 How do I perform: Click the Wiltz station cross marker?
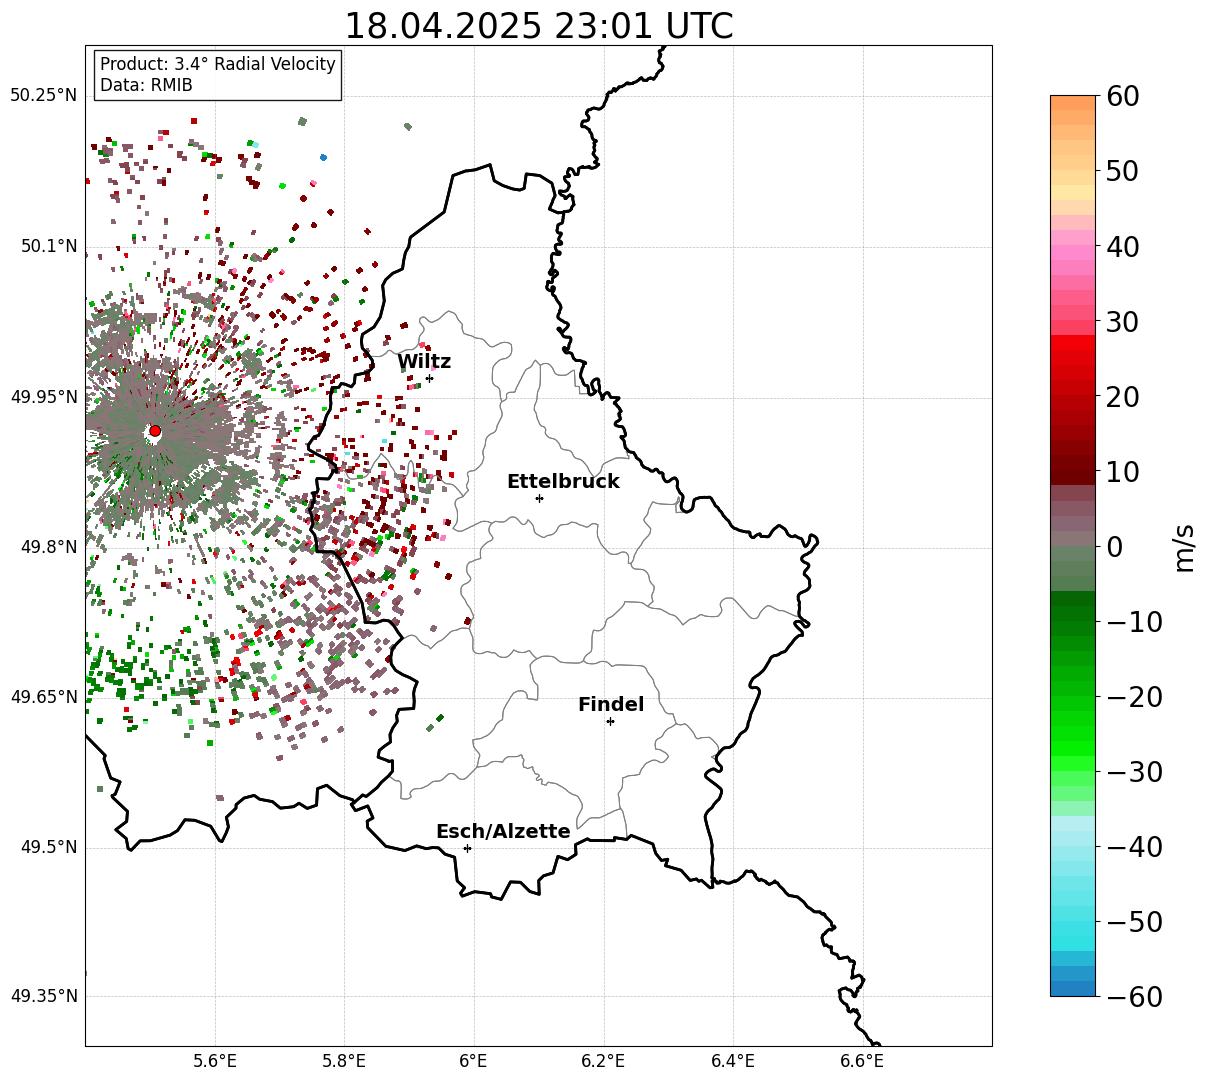point(429,378)
